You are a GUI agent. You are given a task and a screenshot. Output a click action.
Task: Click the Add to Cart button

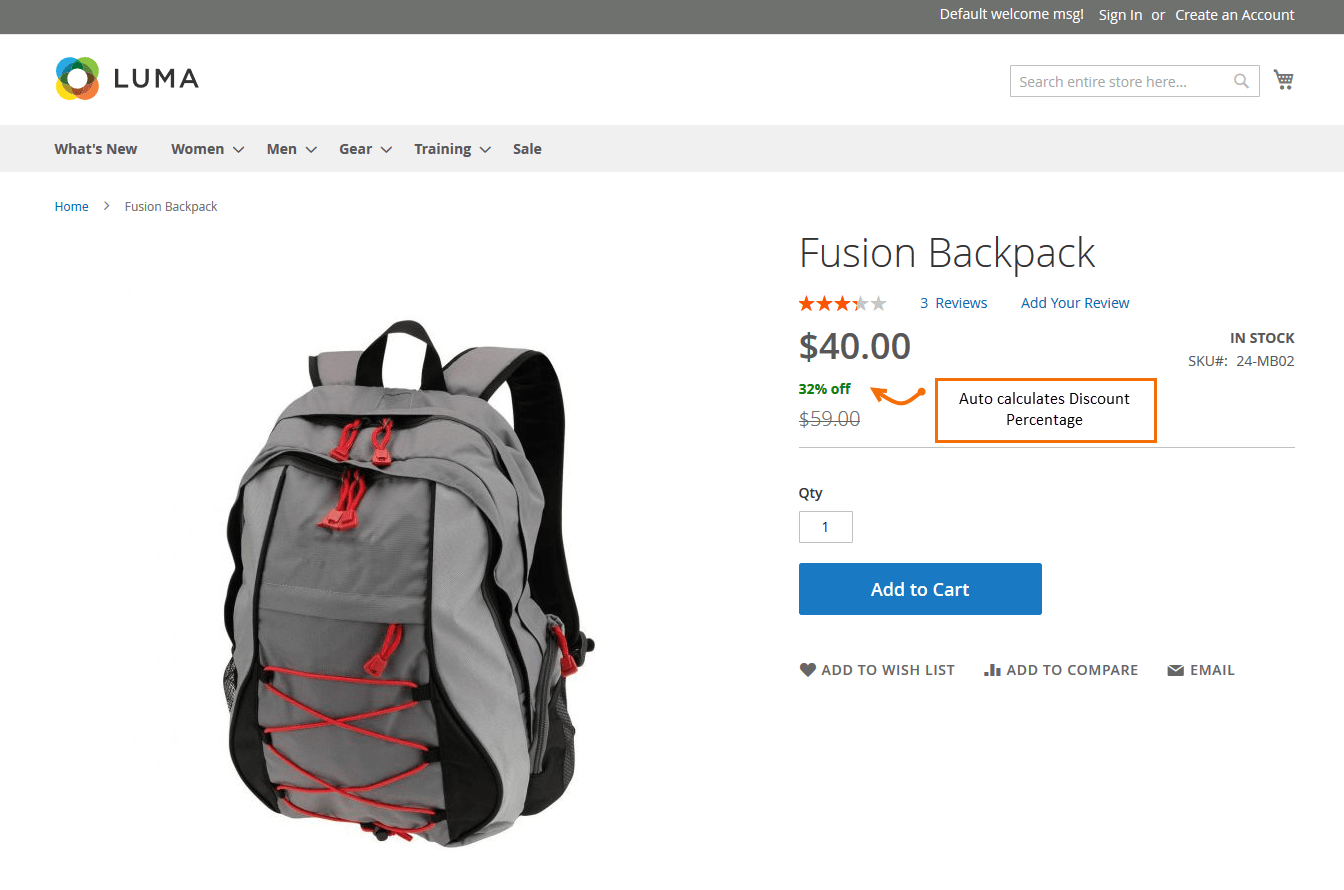(x=920, y=589)
